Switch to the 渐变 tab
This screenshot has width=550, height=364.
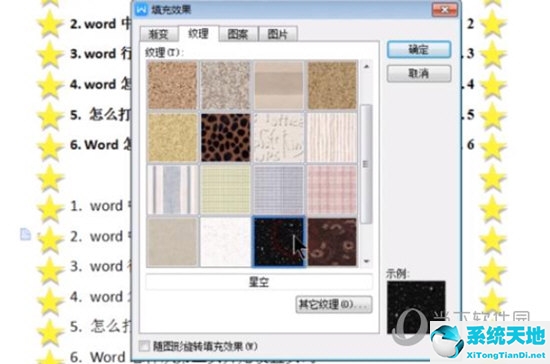[159, 34]
